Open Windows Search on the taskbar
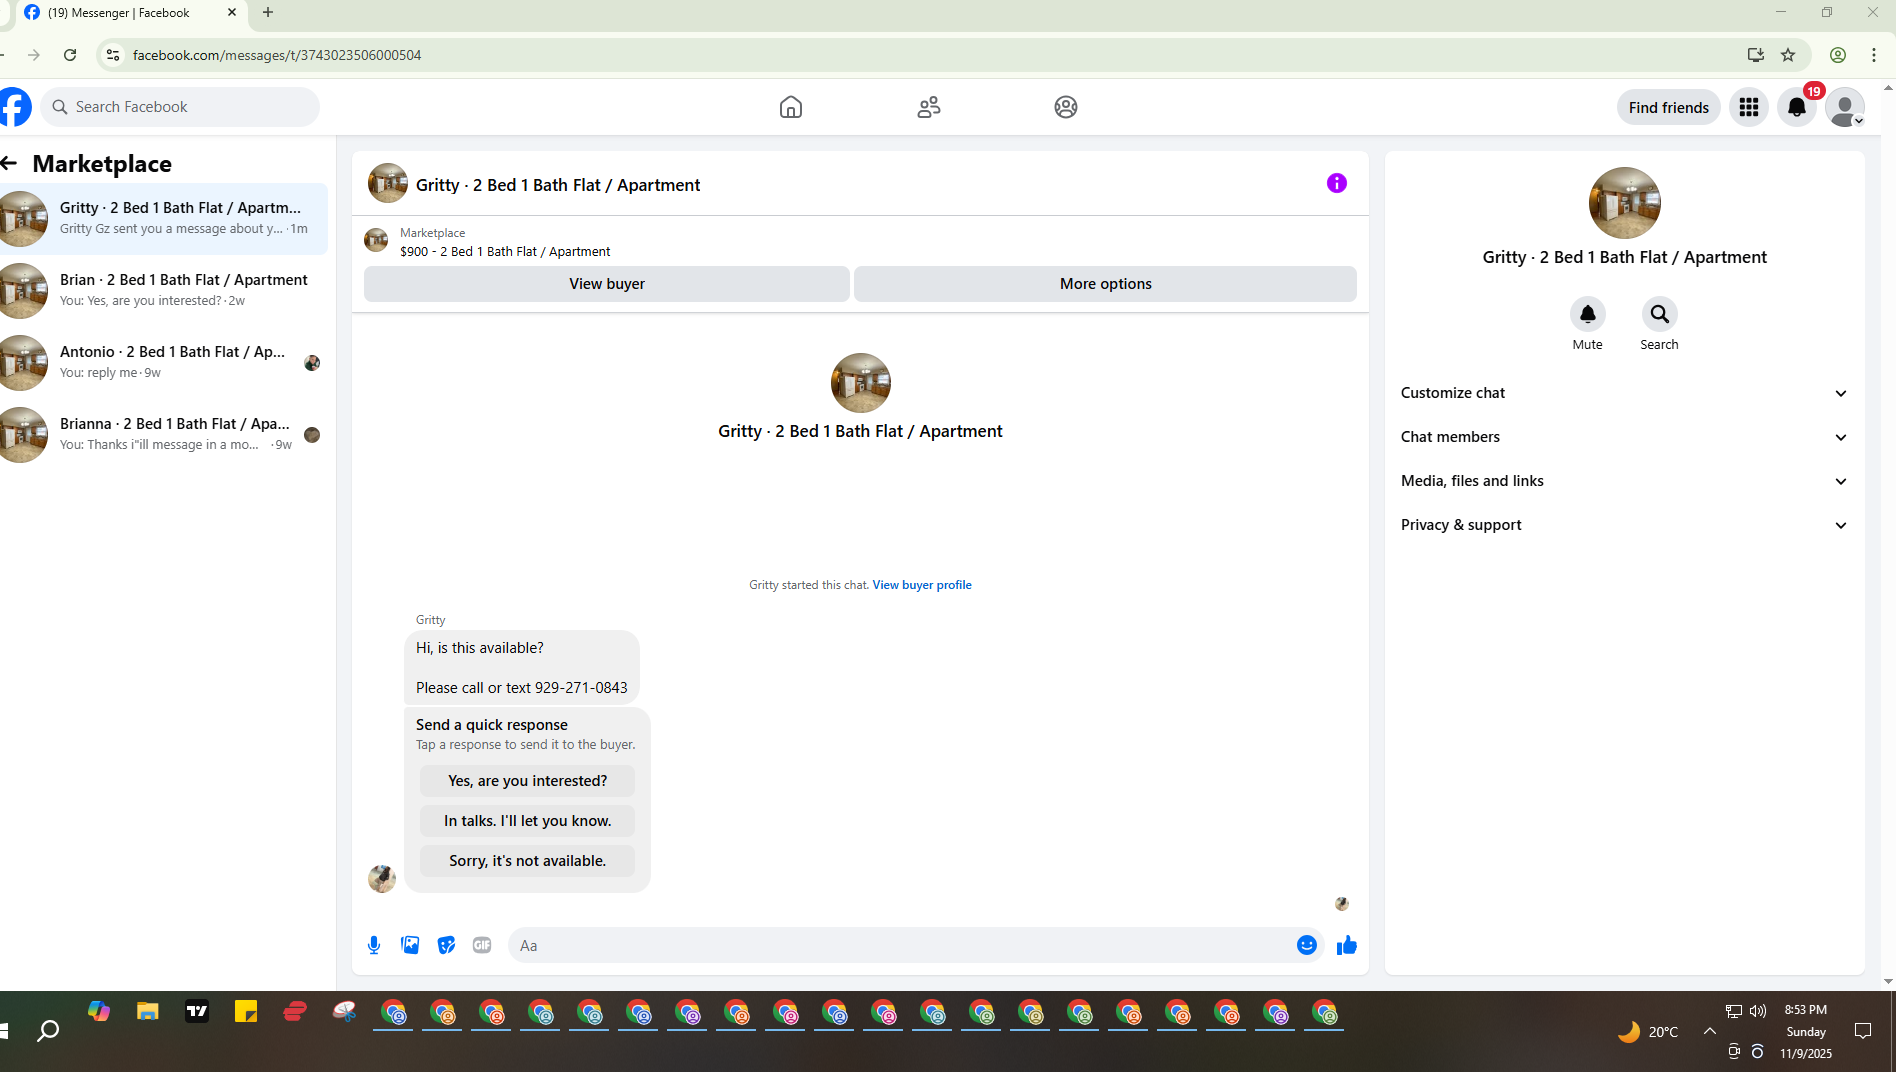Image resolution: width=1896 pixels, height=1072 pixels. [x=48, y=1031]
